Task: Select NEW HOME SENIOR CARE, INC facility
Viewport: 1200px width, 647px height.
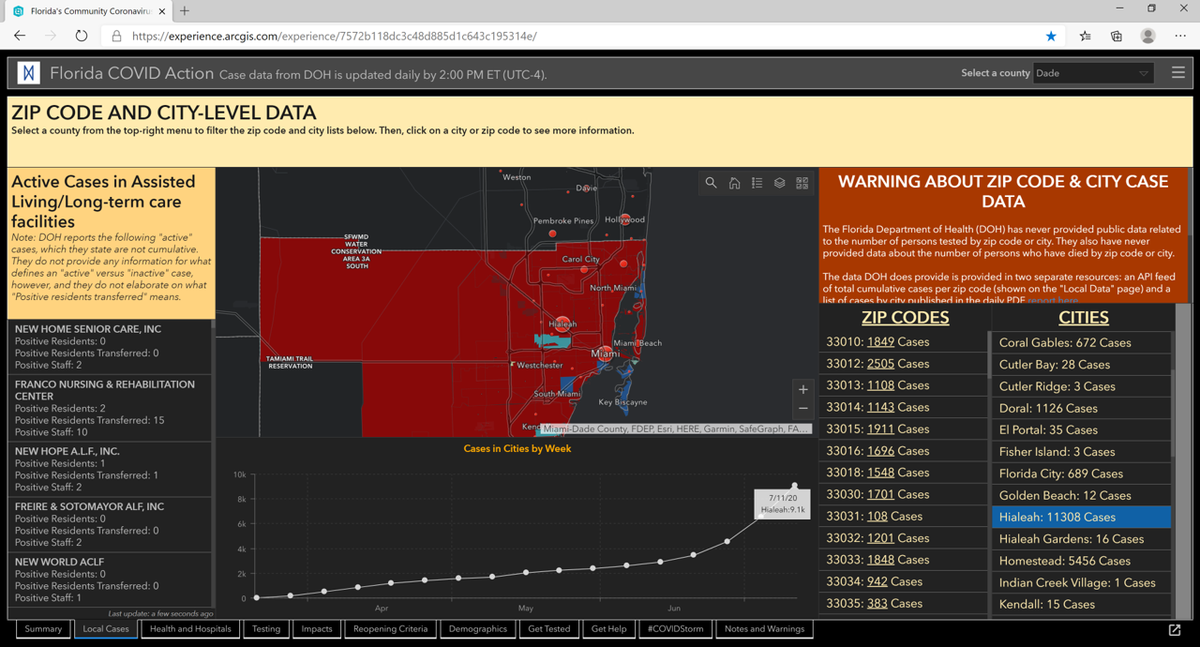Action: click(110, 347)
